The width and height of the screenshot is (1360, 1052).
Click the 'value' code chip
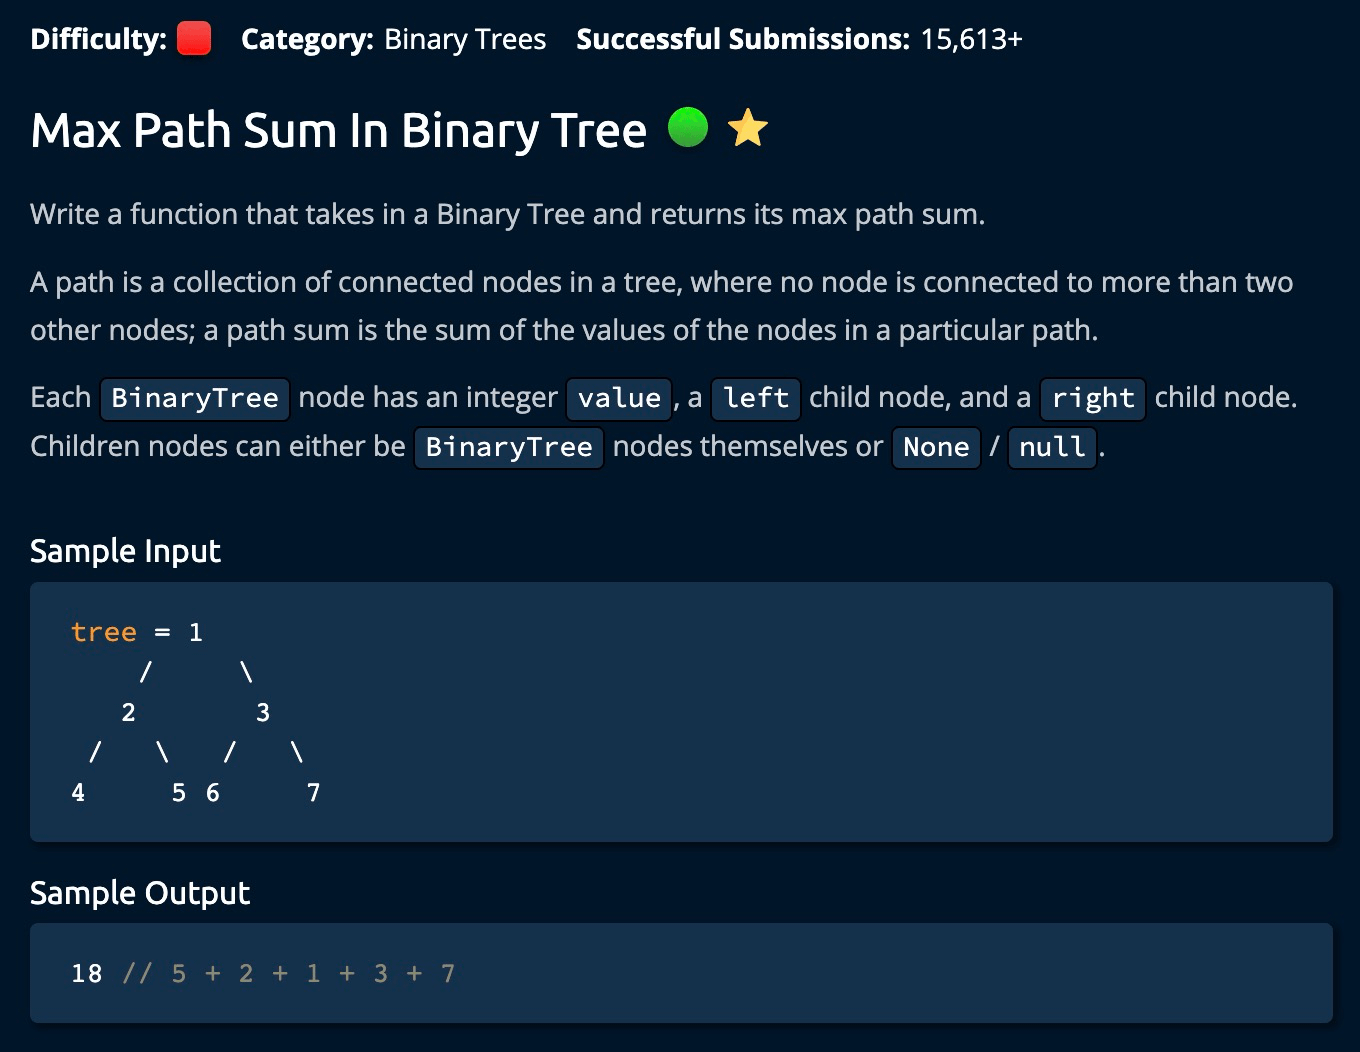point(619,398)
